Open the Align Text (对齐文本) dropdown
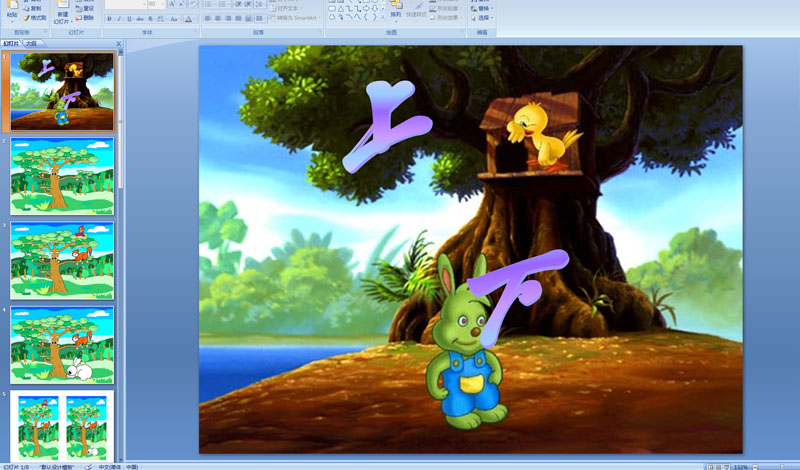800x470 pixels. 285,9
